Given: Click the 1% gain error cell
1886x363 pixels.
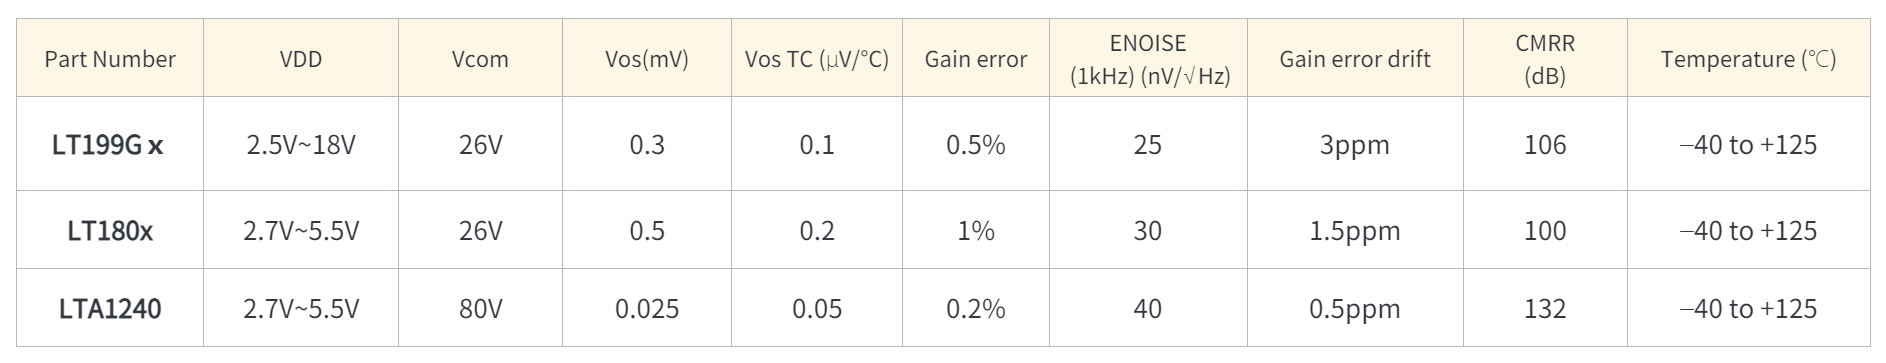Looking at the screenshot, I should [976, 231].
